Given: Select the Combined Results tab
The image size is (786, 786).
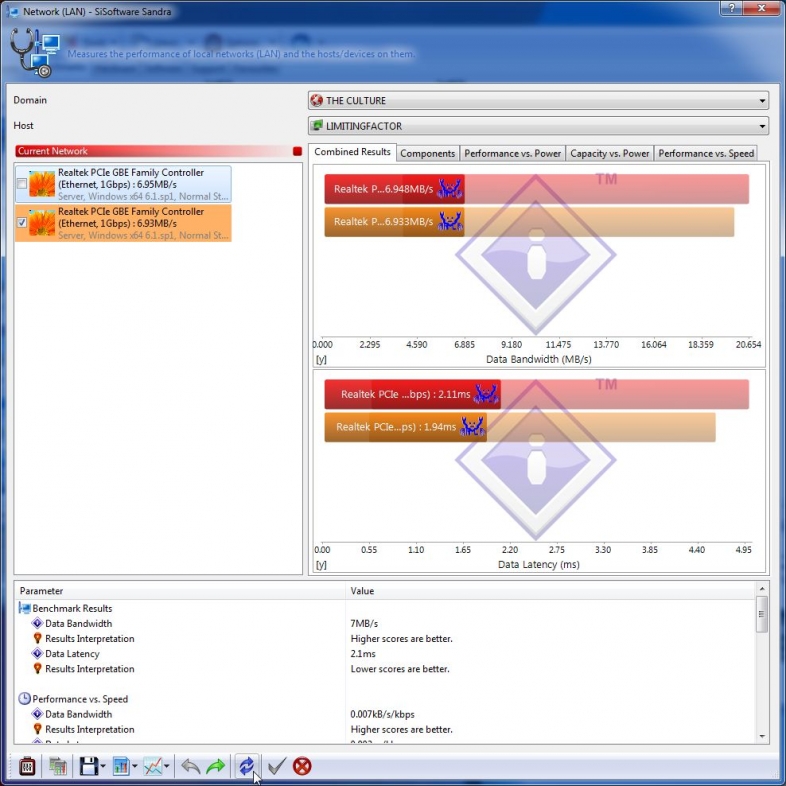Looking at the screenshot, I should coord(352,152).
